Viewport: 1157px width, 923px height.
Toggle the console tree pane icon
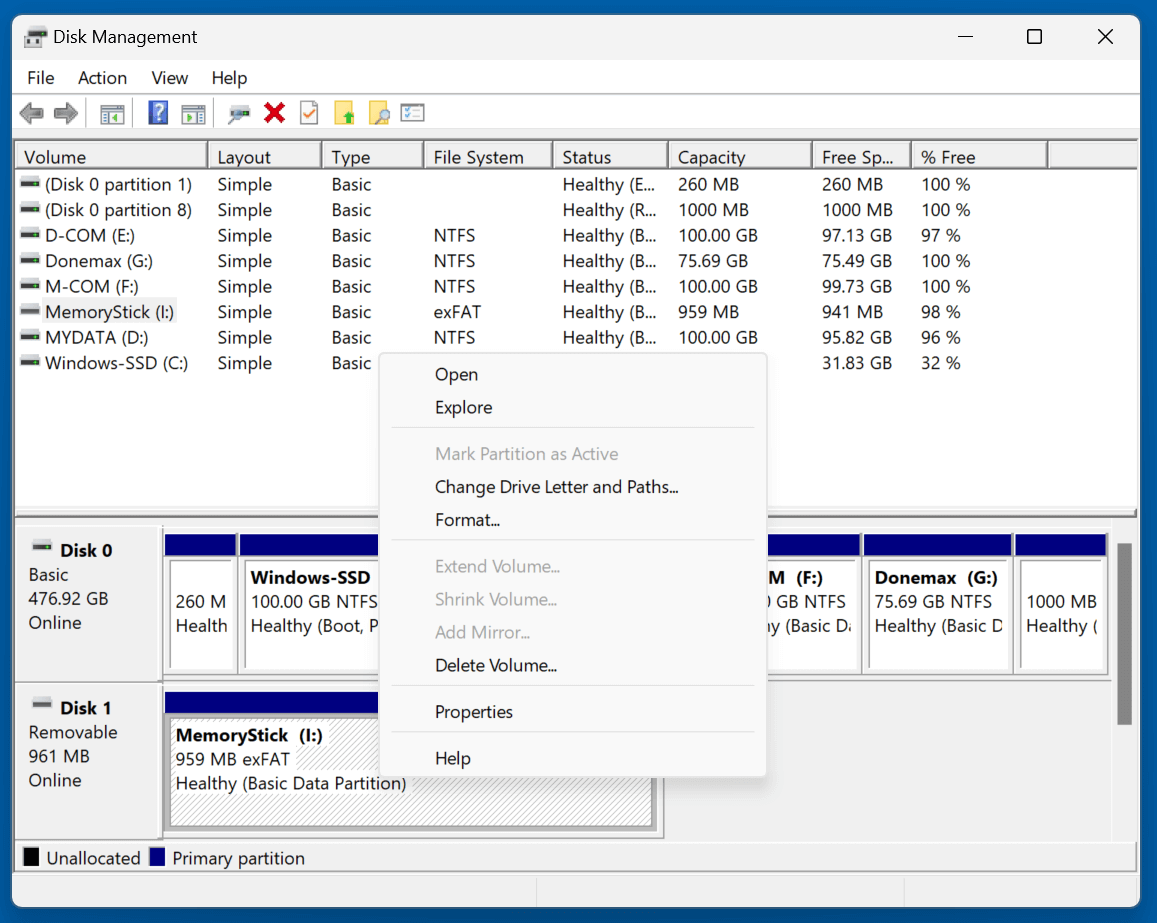[111, 112]
